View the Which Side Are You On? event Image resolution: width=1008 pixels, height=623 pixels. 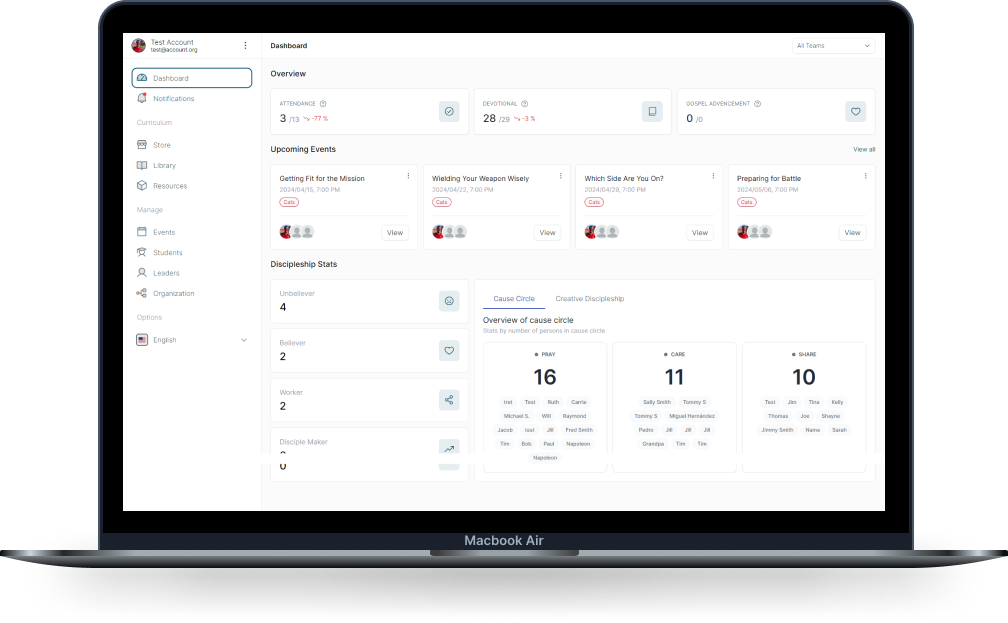tap(699, 233)
